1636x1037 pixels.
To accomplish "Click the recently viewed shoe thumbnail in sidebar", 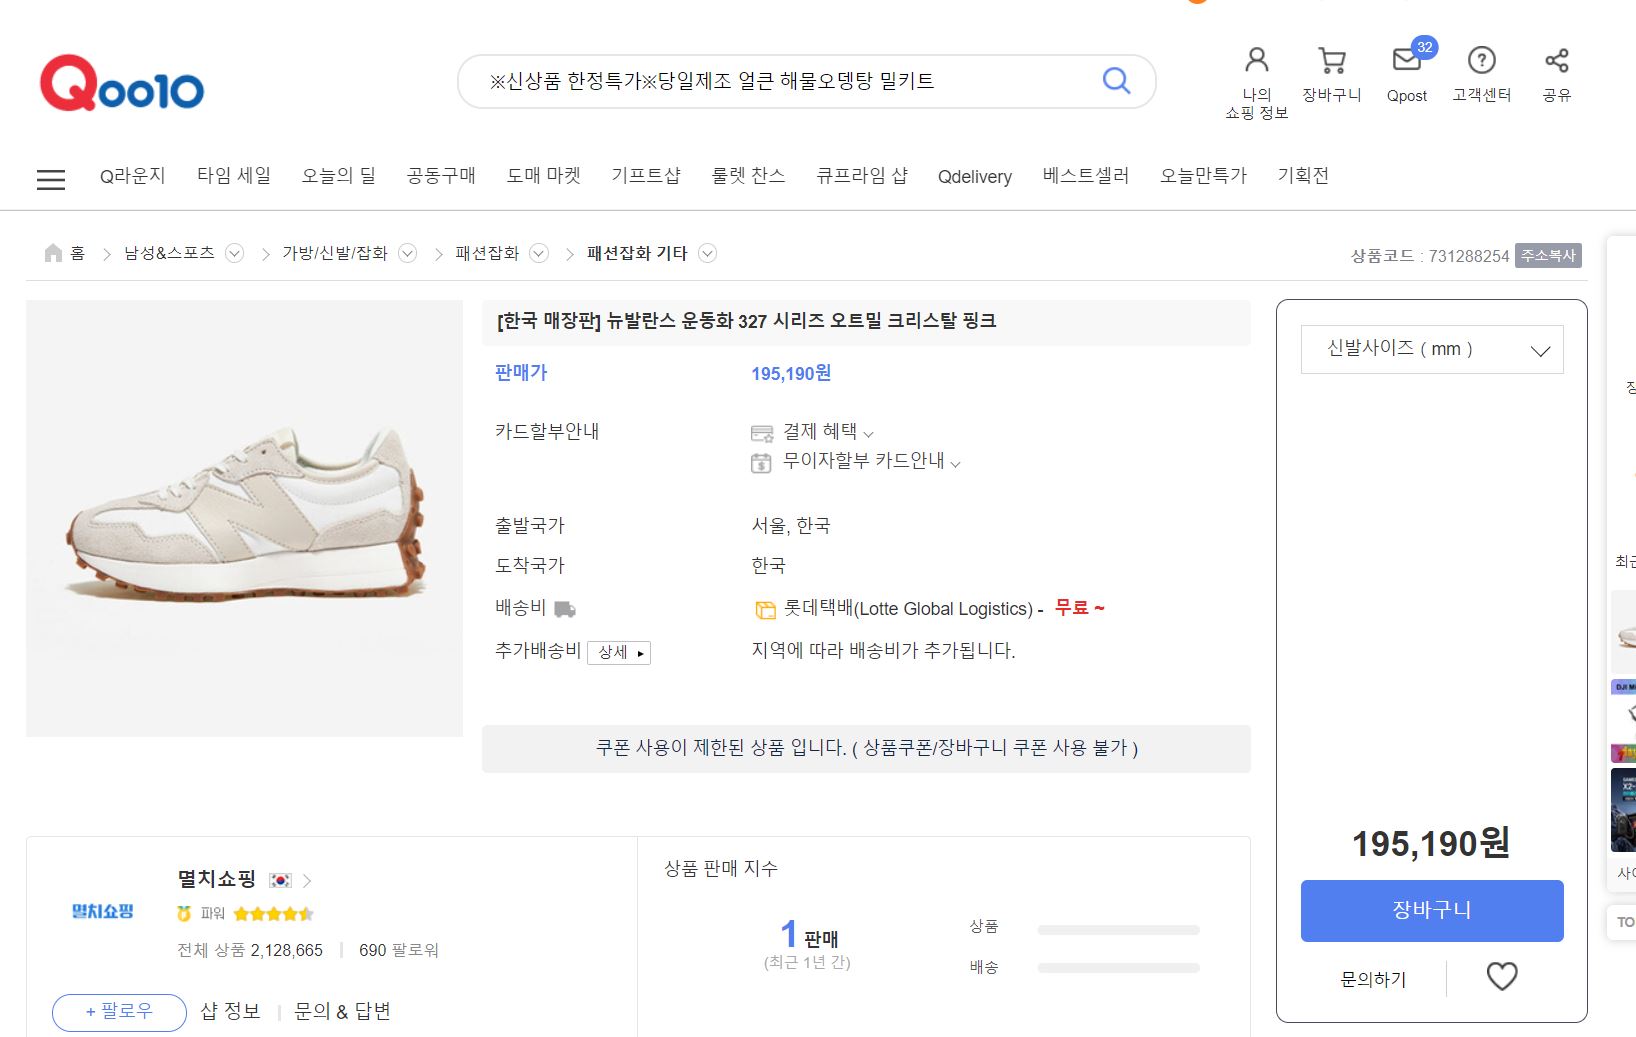I will 1624,633.
